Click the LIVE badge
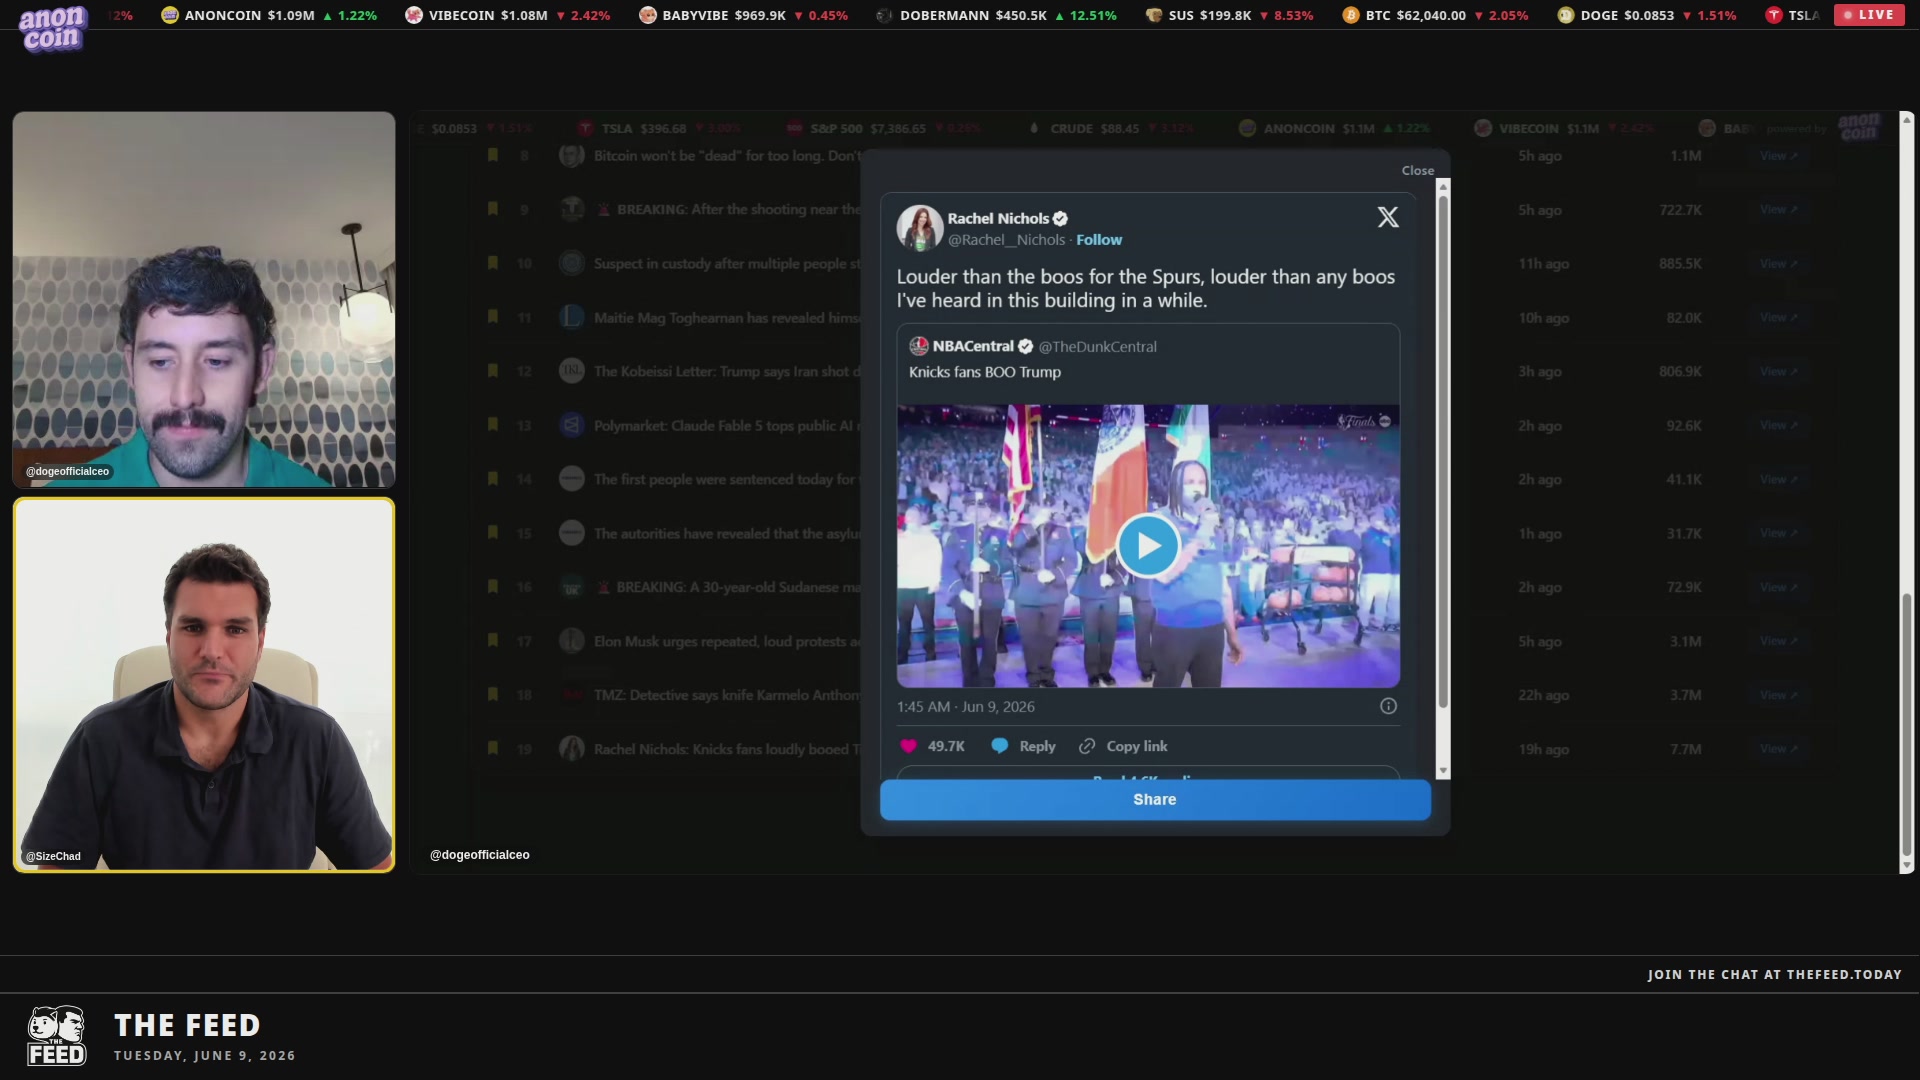The image size is (1920, 1080). [x=1868, y=15]
